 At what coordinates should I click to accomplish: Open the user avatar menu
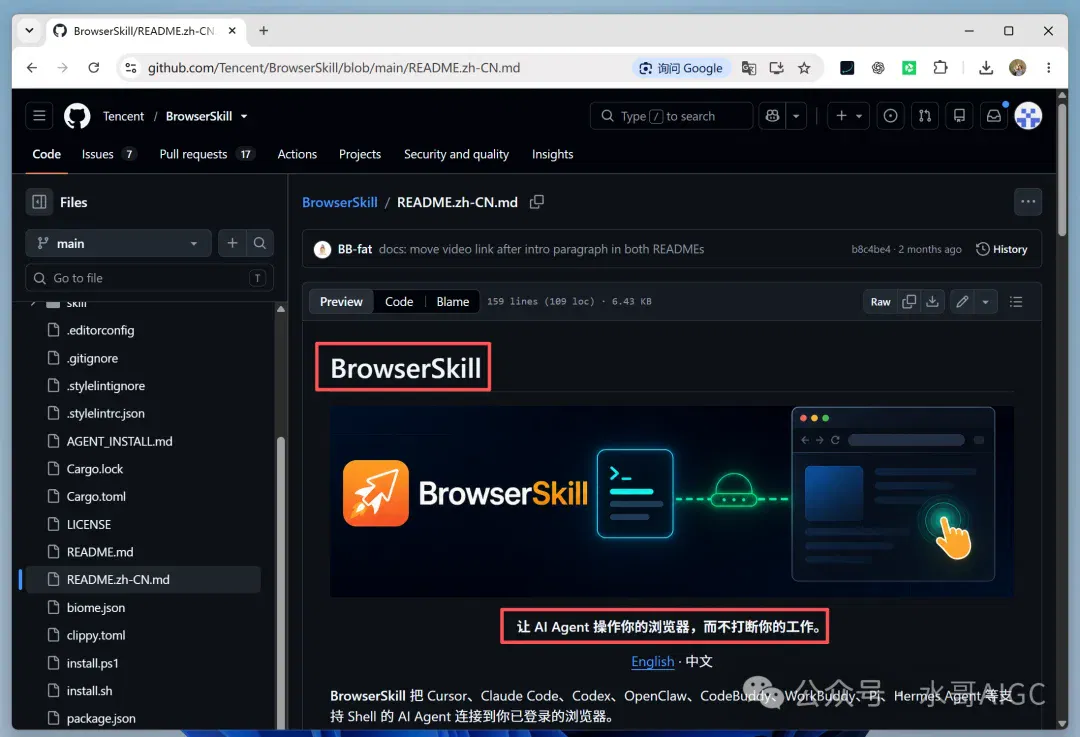tap(1028, 116)
